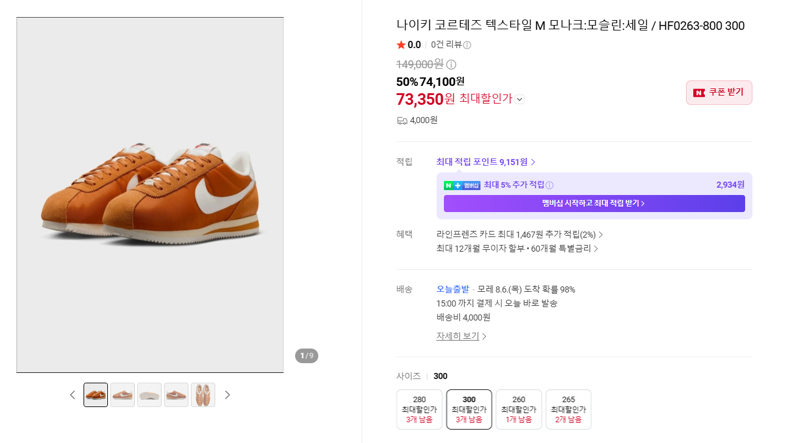Click the 쿠폰 받기 button
The width and height of the screenshot is (800, 443).
coord(719,92)
